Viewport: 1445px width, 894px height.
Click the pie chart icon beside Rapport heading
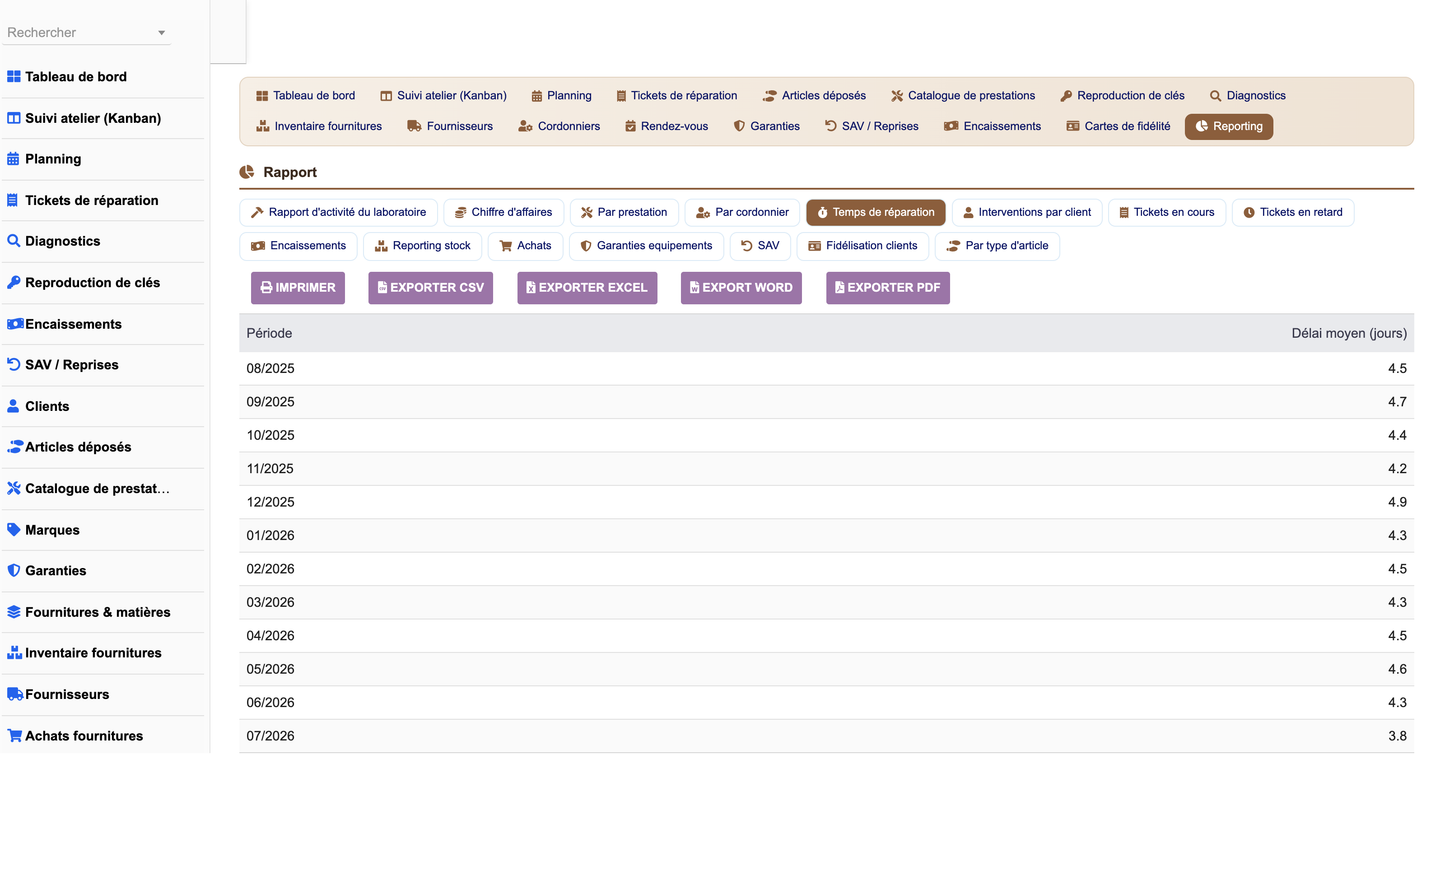pos(247,172)
